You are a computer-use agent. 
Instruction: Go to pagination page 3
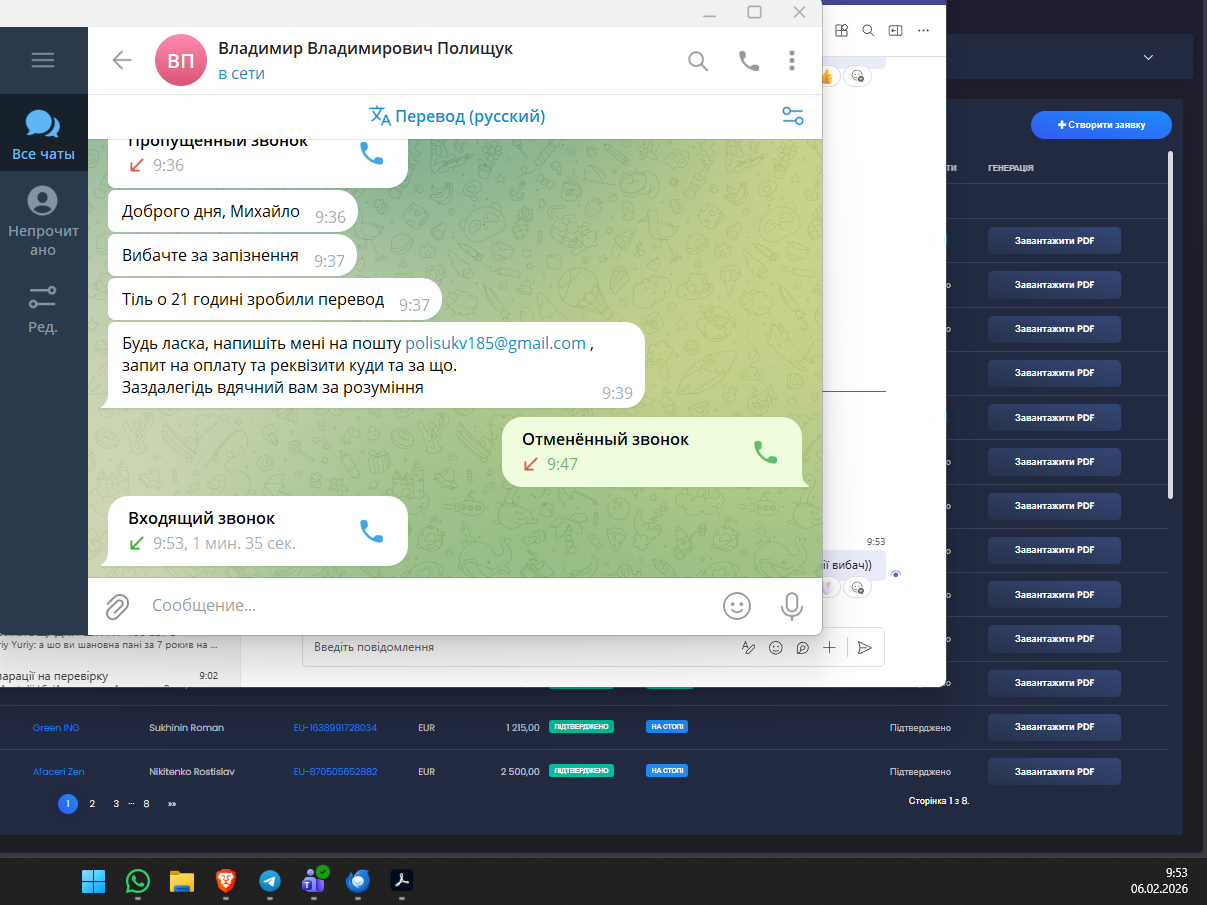point(116,803)
